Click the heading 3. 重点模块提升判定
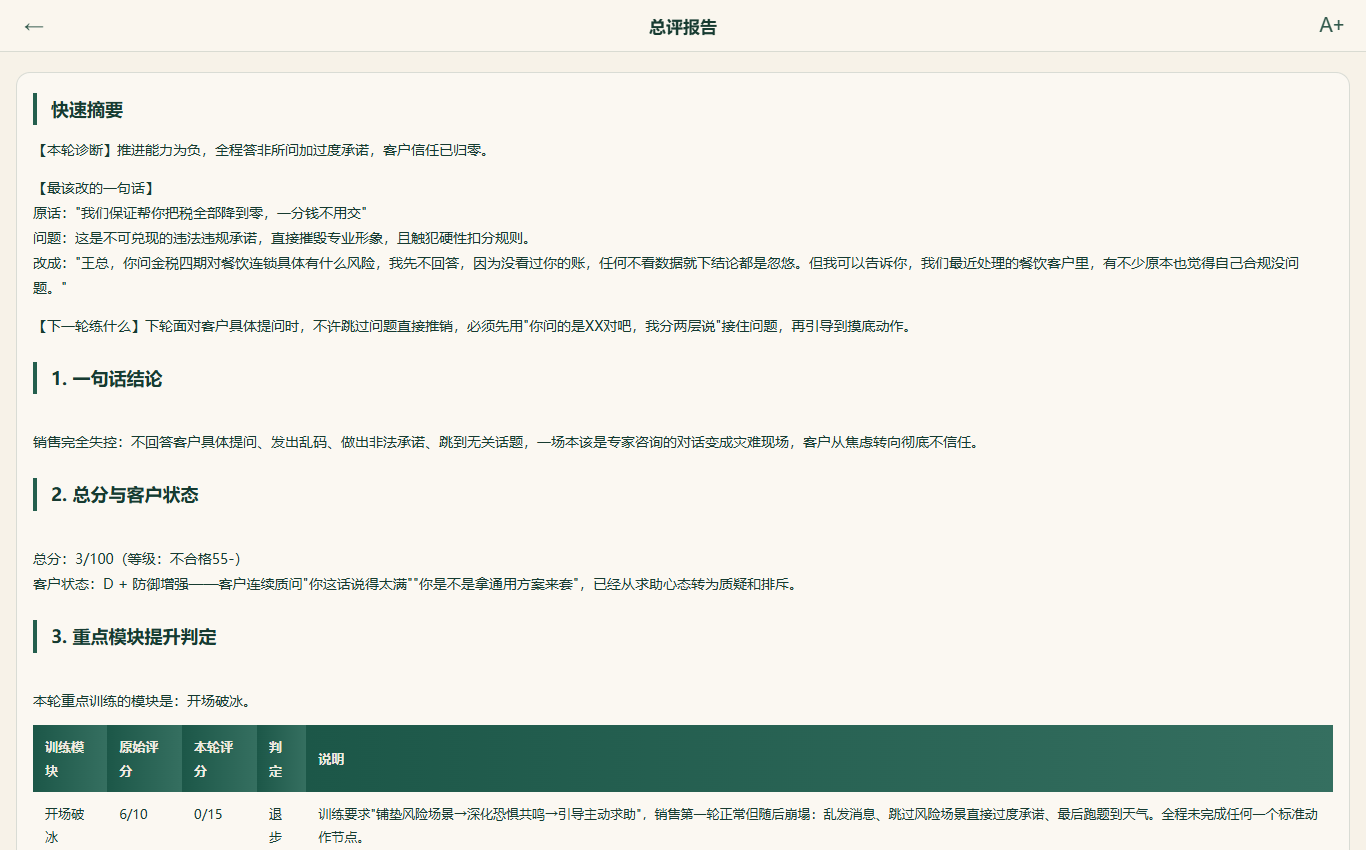Screen dimensions: 1366x850 (134, 637)
